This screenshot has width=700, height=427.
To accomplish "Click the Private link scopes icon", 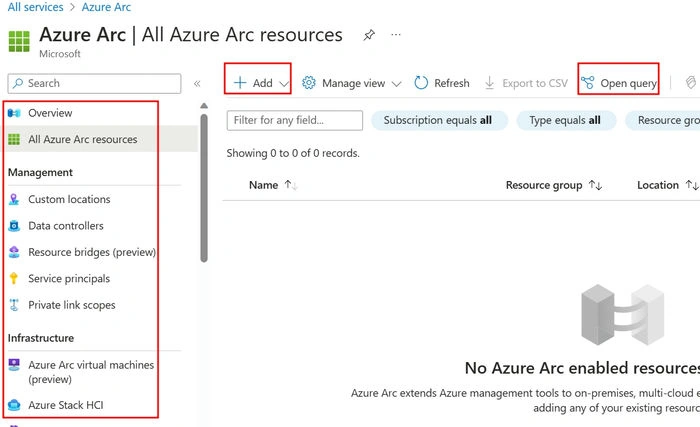I will pos(14,305).
